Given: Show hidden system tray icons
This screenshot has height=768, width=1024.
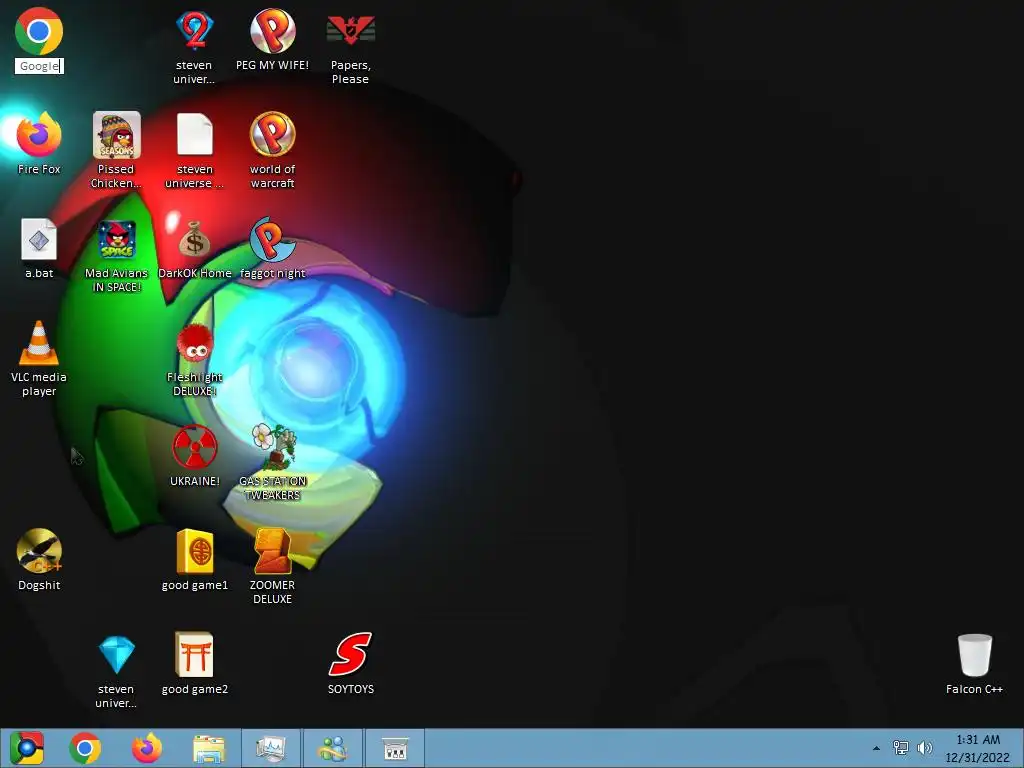Looking at the screenshot, I should point(876,748).
